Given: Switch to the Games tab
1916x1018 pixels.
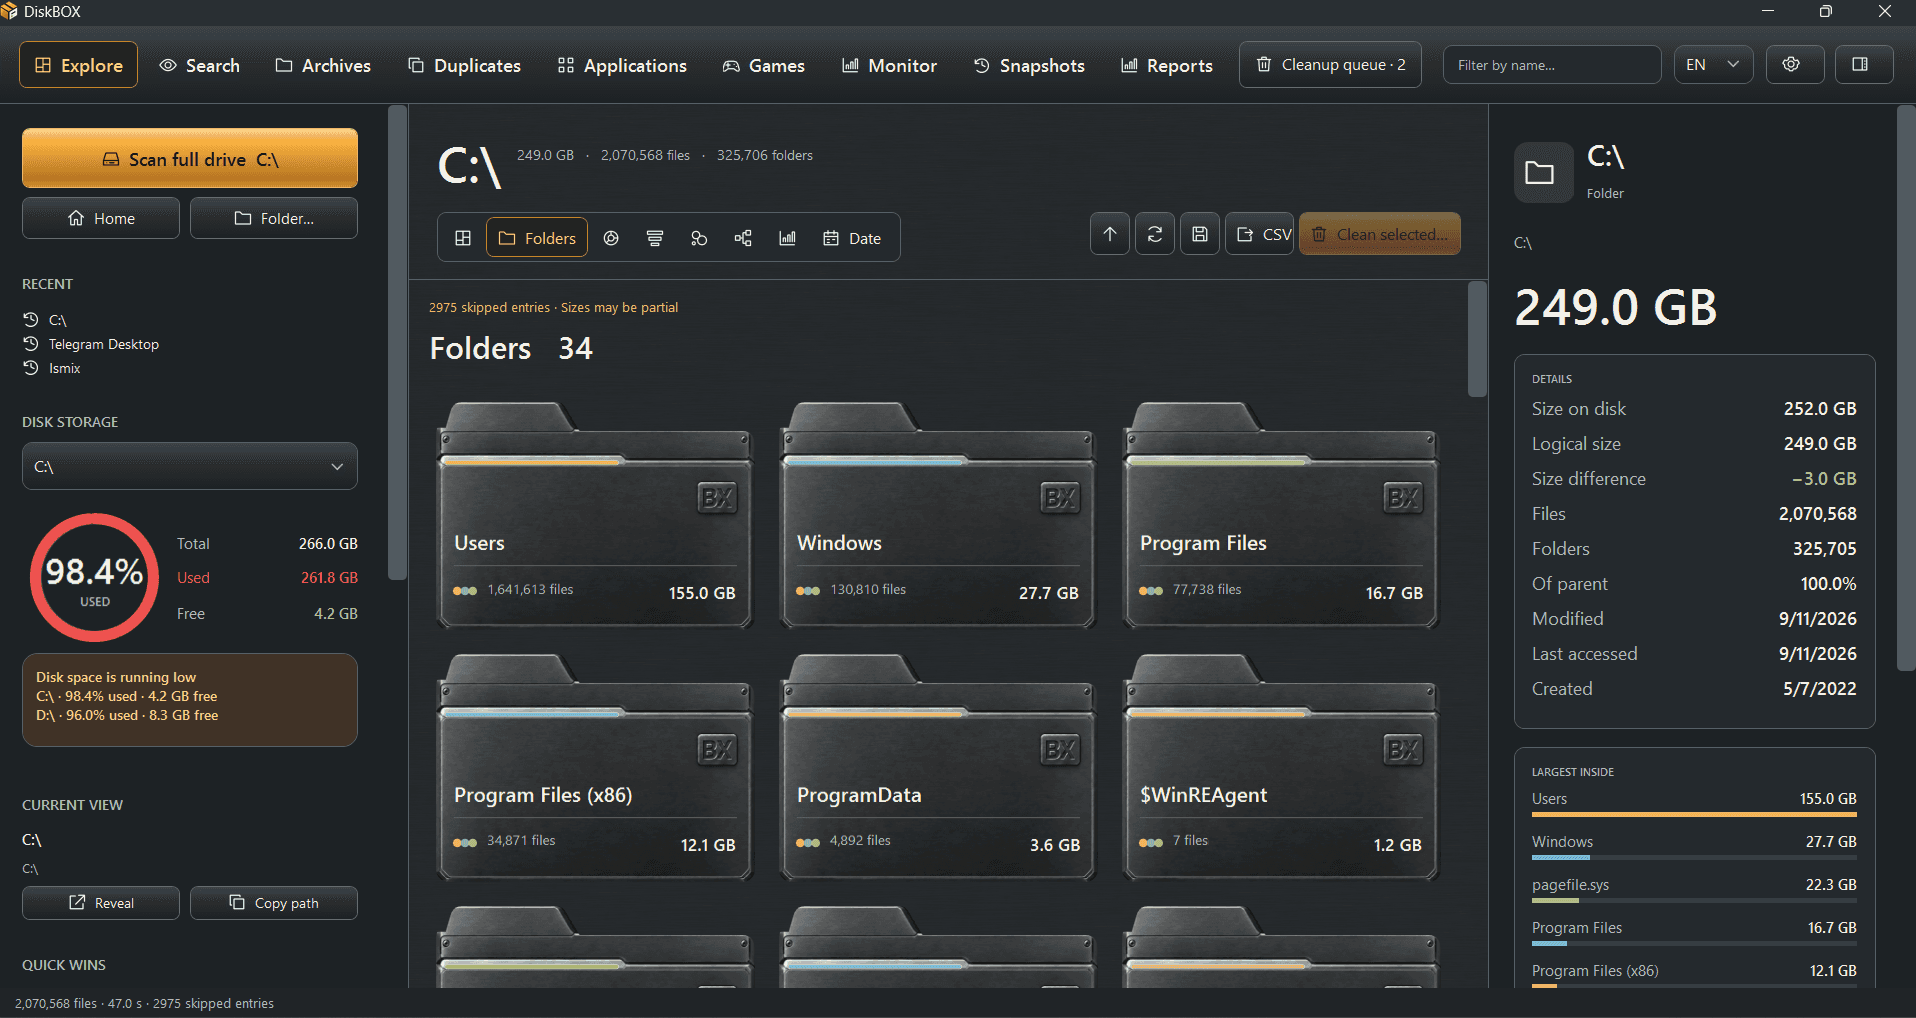Looking at the screenshot, I should pyautogui.click(x=764, y=65).
